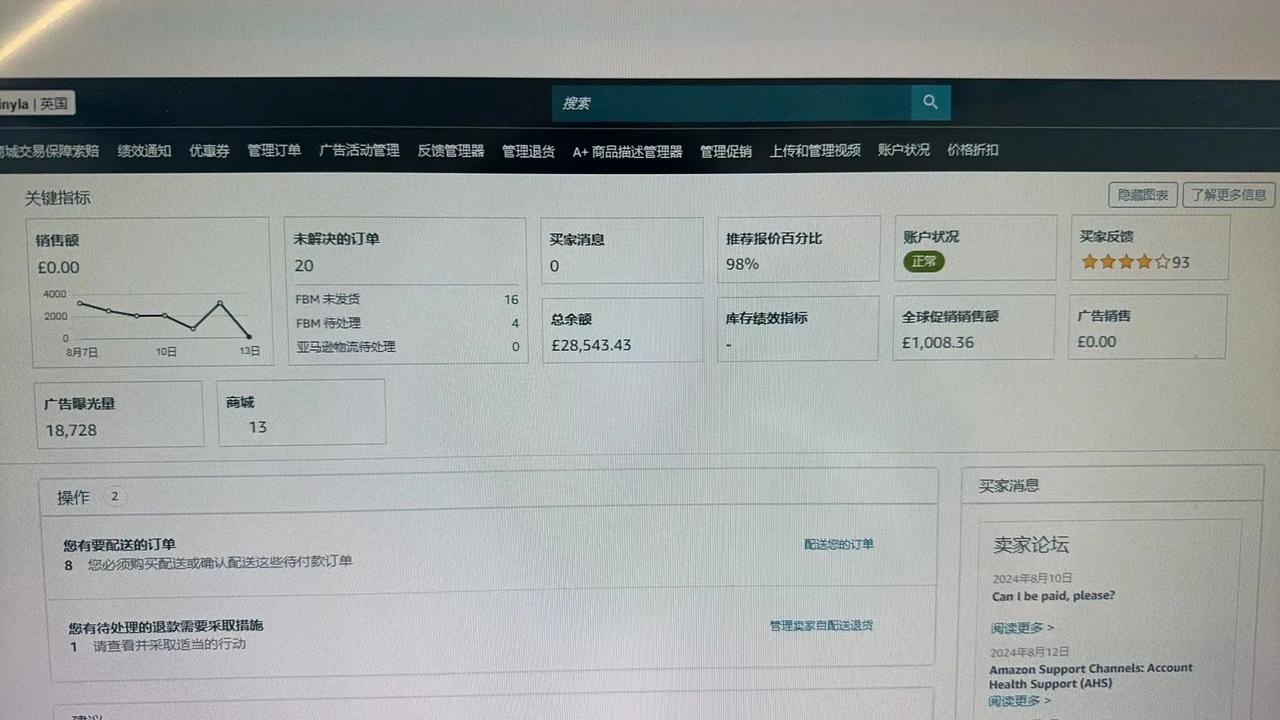
Task: Open the 绩效通知 menu item
Action: click(144, 151)
